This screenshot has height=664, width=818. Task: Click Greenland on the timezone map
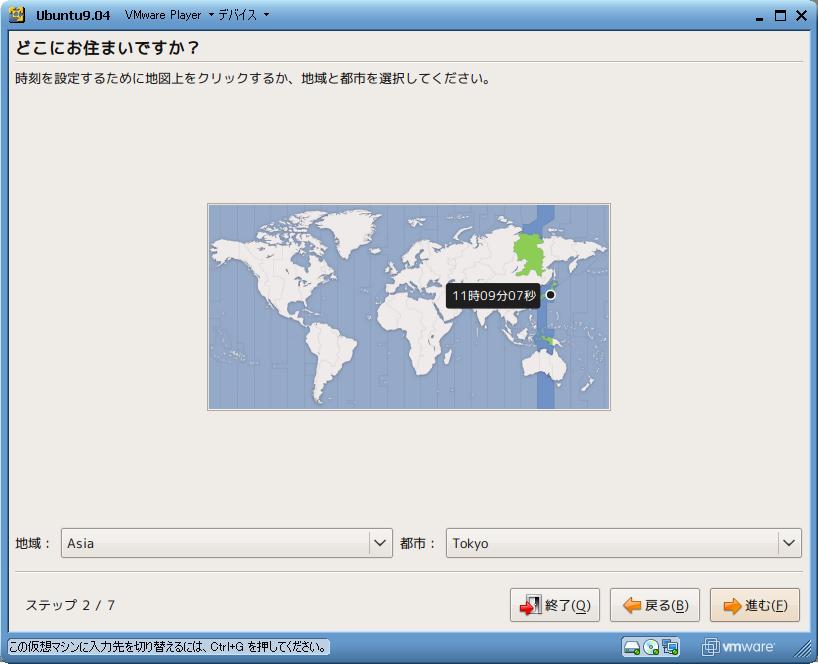pyautogui.click(x=356, y=230)
